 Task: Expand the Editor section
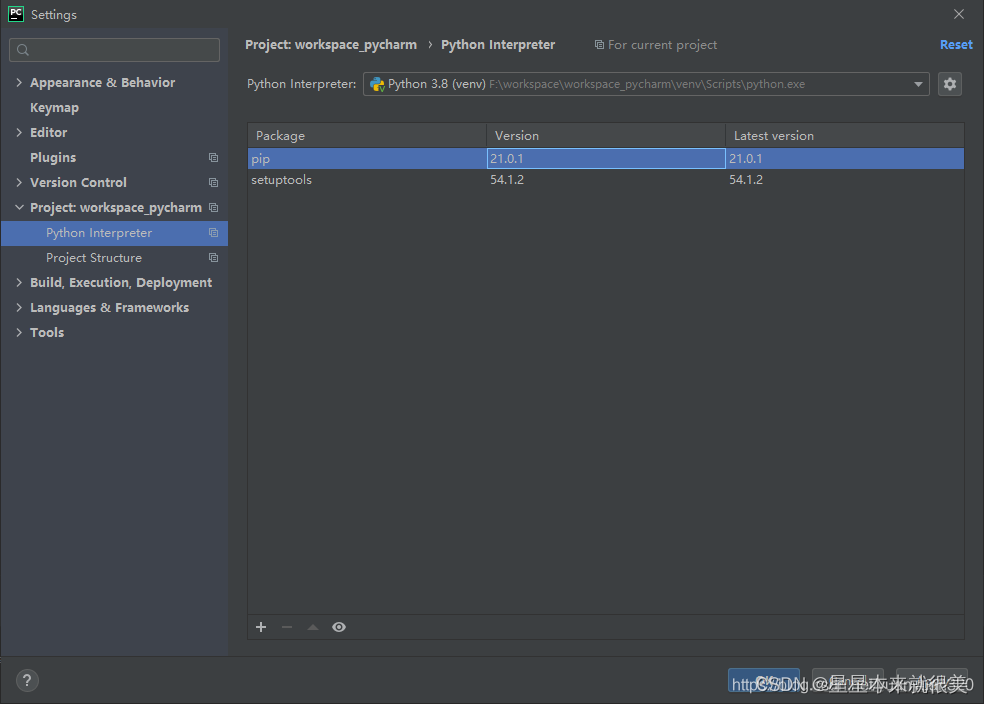[19, 132]
